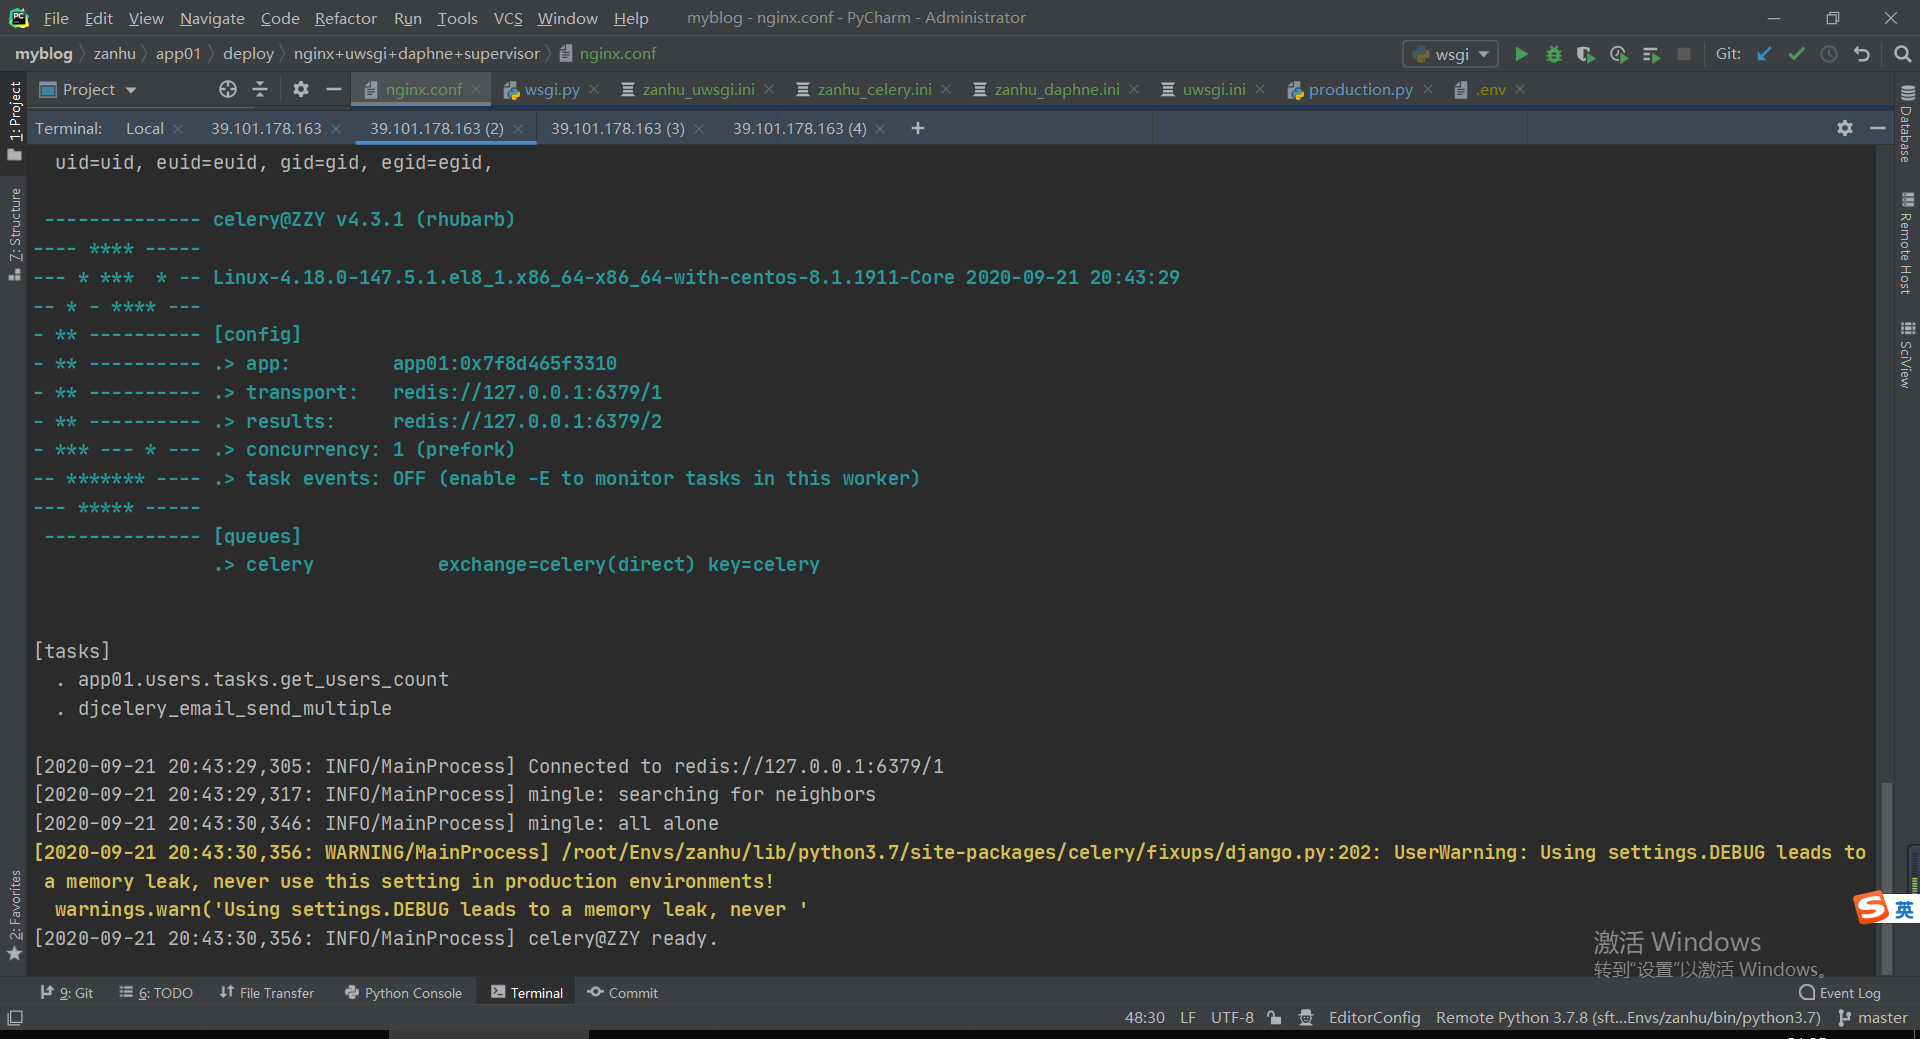Run the wsgi configuration
The height and width of the screenshot is (1039, 1920).
(x=1521, y=54)
